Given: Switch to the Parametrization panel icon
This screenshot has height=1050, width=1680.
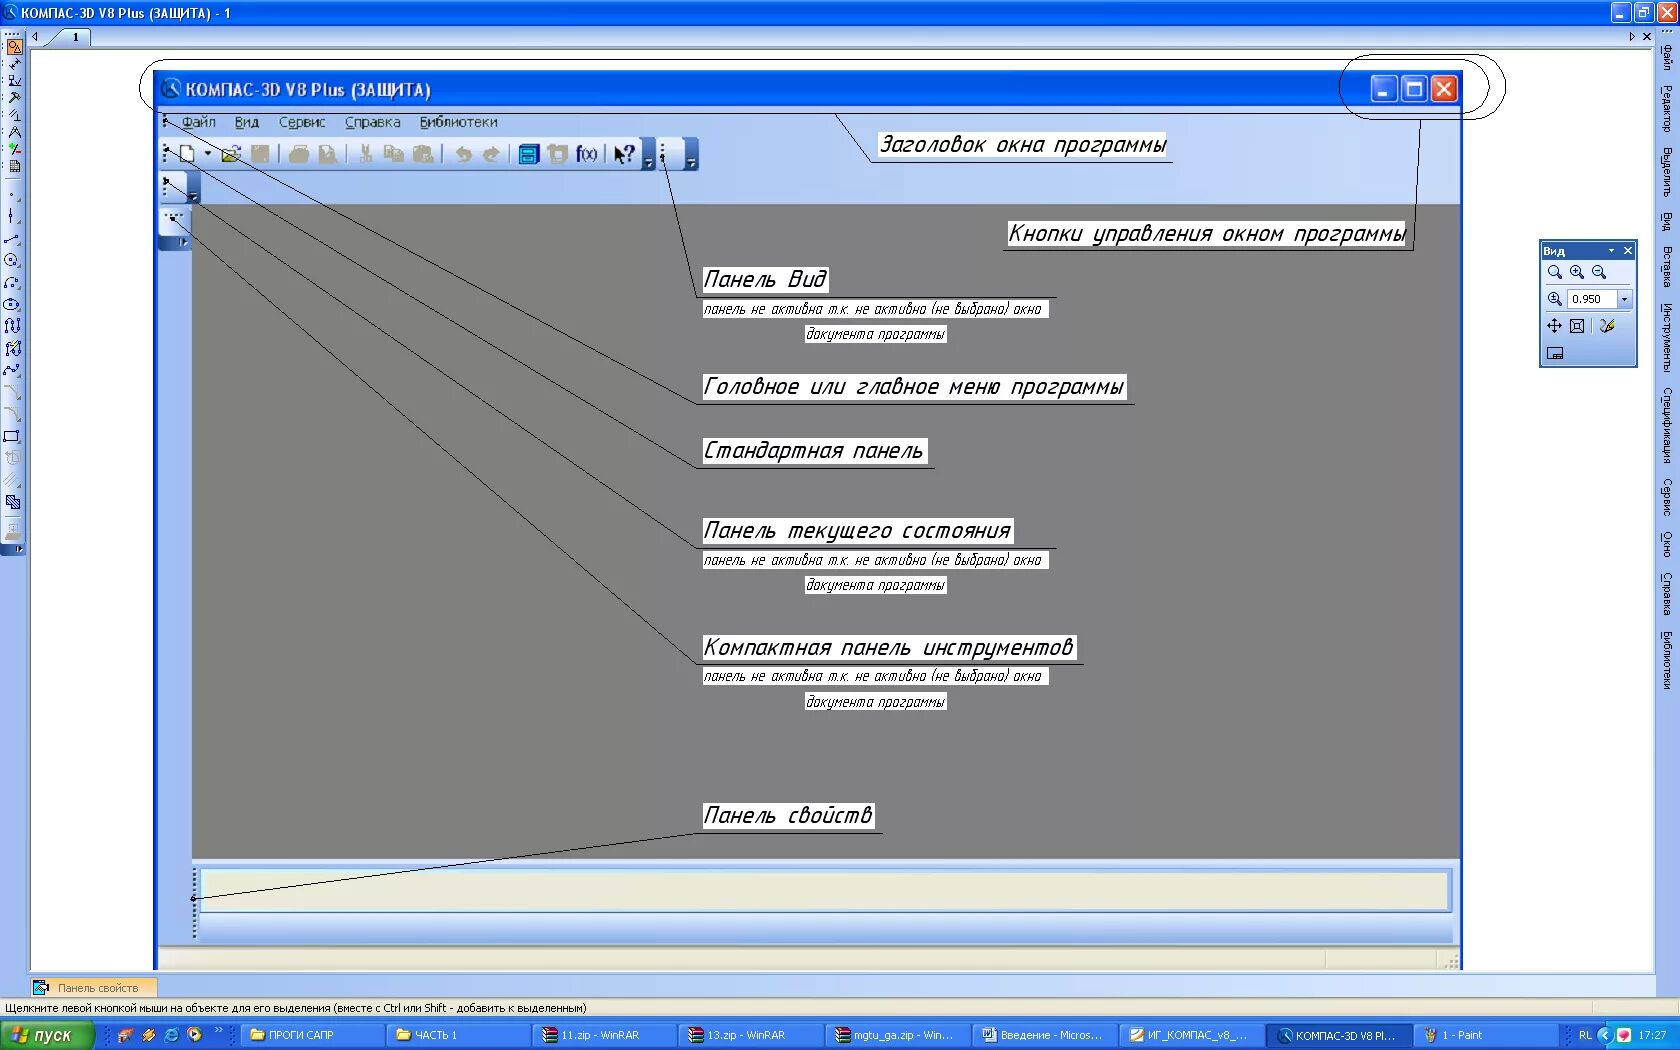Looking at the screenshot, I should (13, 115).
